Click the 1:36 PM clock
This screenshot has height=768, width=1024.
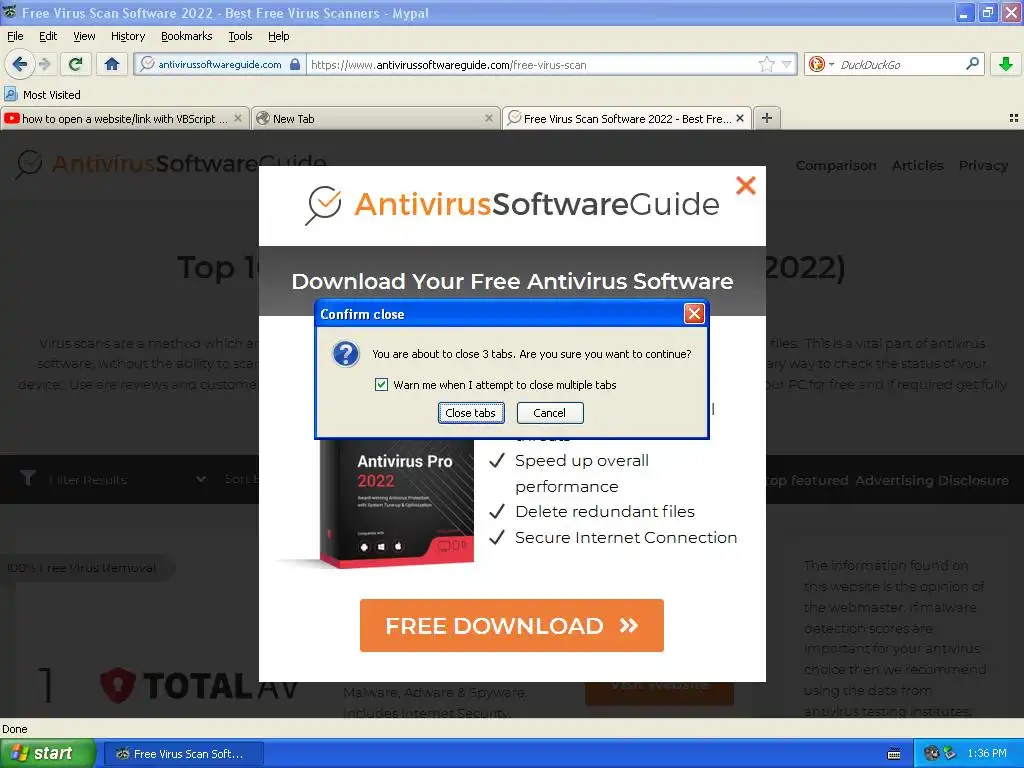pyautogui.click(x=987, y=753)
